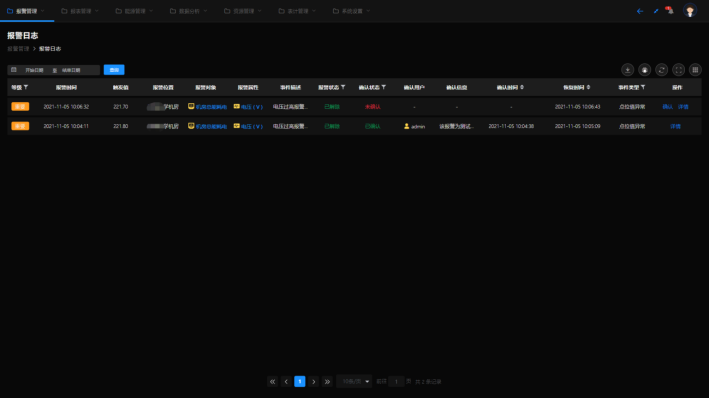709x399 pixels.
Task: Click the start date input field
Action: tap(34, 70)
